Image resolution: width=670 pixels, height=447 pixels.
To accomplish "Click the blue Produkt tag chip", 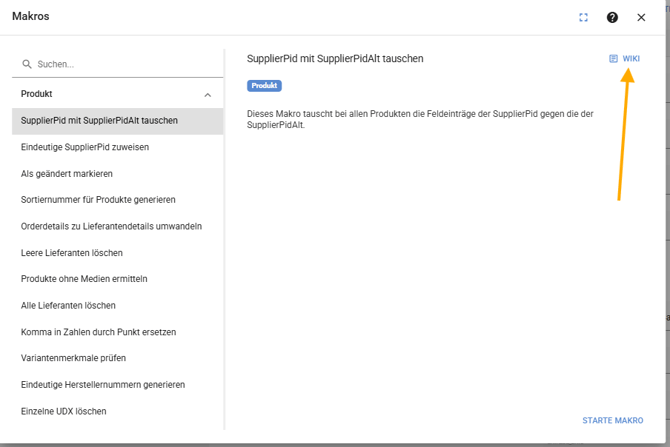I will point(264,86).
